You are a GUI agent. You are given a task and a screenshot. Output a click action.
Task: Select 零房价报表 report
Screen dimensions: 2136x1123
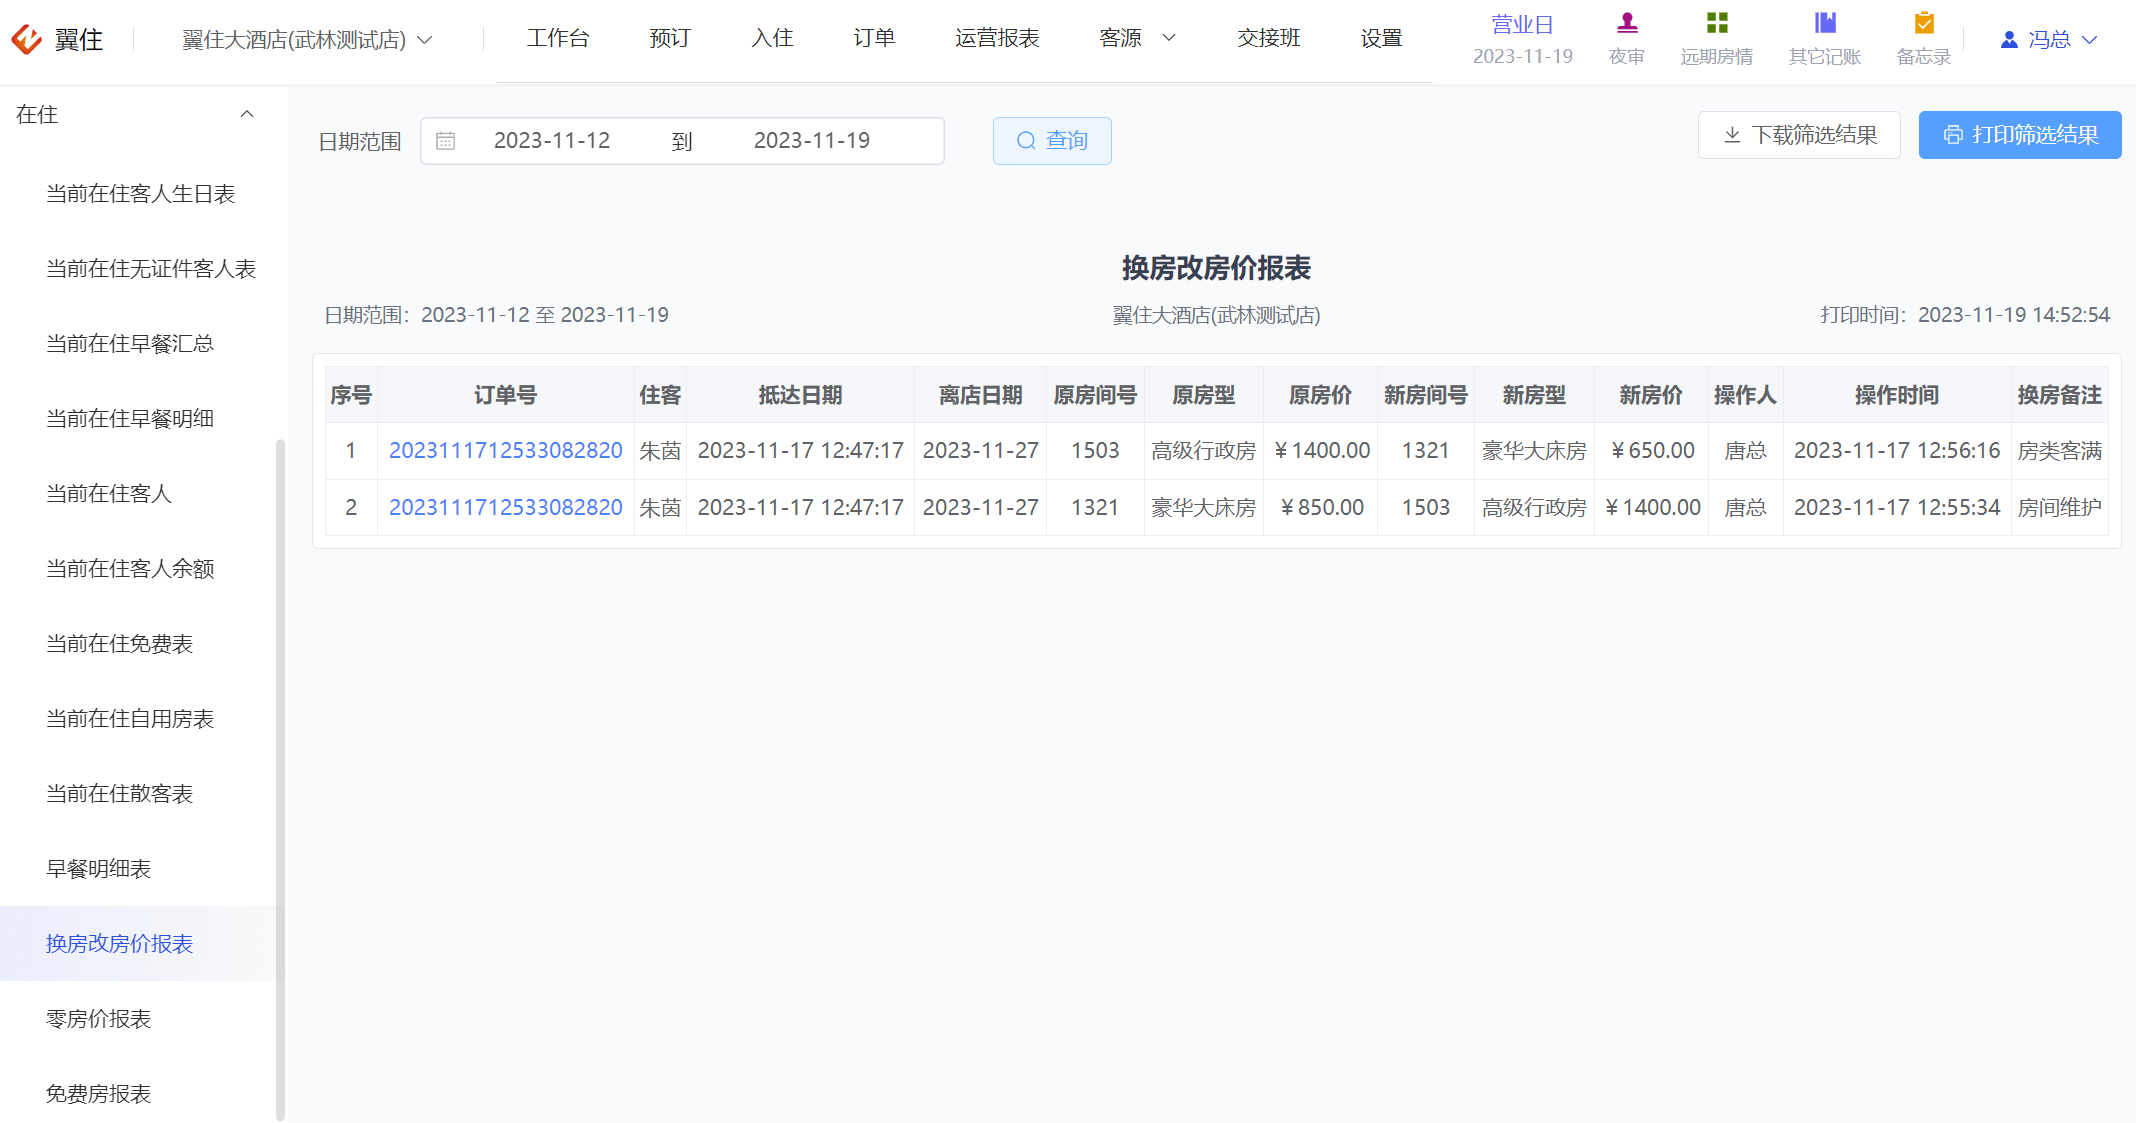98,1019
